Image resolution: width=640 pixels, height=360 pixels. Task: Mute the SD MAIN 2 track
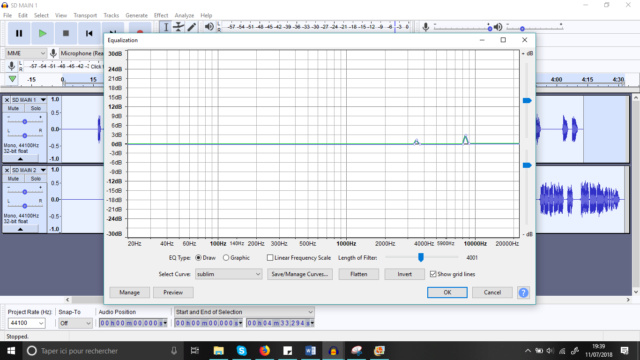[13, 179]
